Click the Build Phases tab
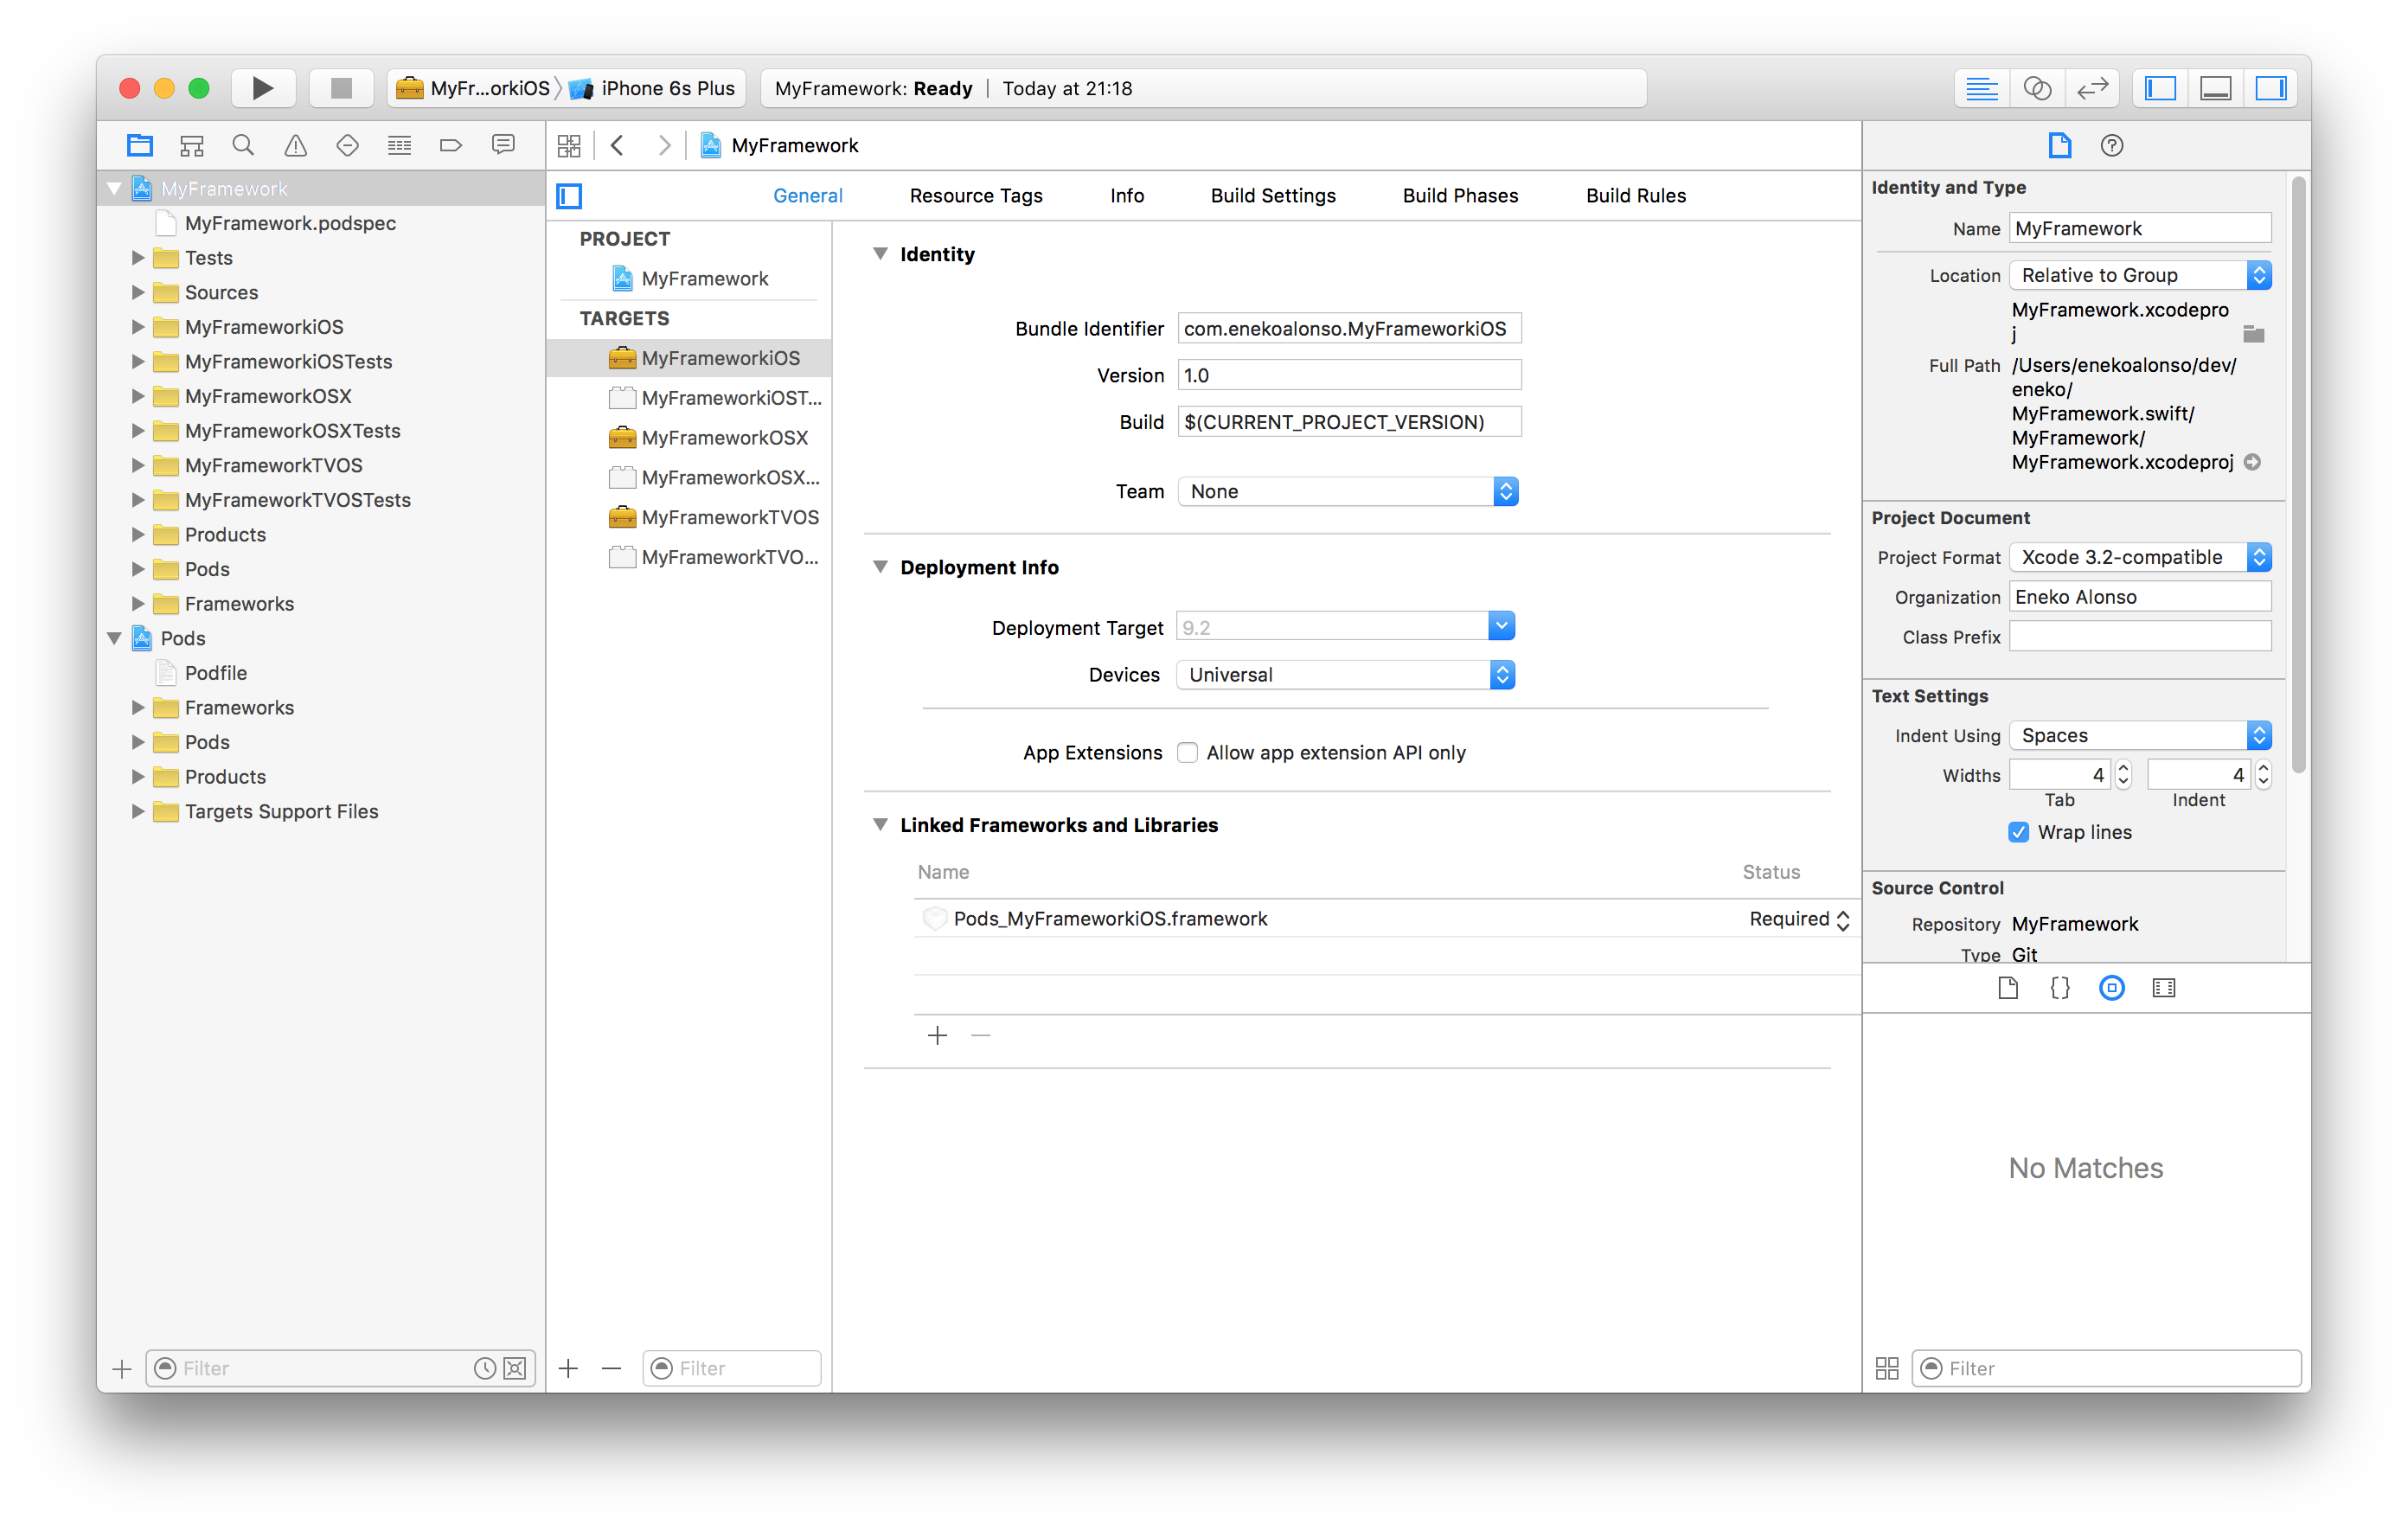Image resolution: width=2408 pixels, height=1531 pixels. coord(1458,193)
